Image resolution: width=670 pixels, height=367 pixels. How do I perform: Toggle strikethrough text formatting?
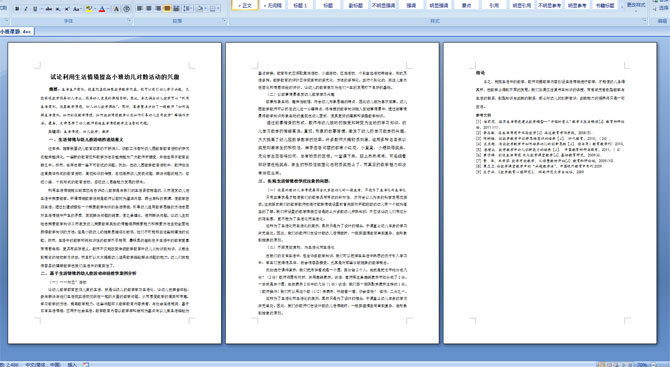click(x=48, y=9)
